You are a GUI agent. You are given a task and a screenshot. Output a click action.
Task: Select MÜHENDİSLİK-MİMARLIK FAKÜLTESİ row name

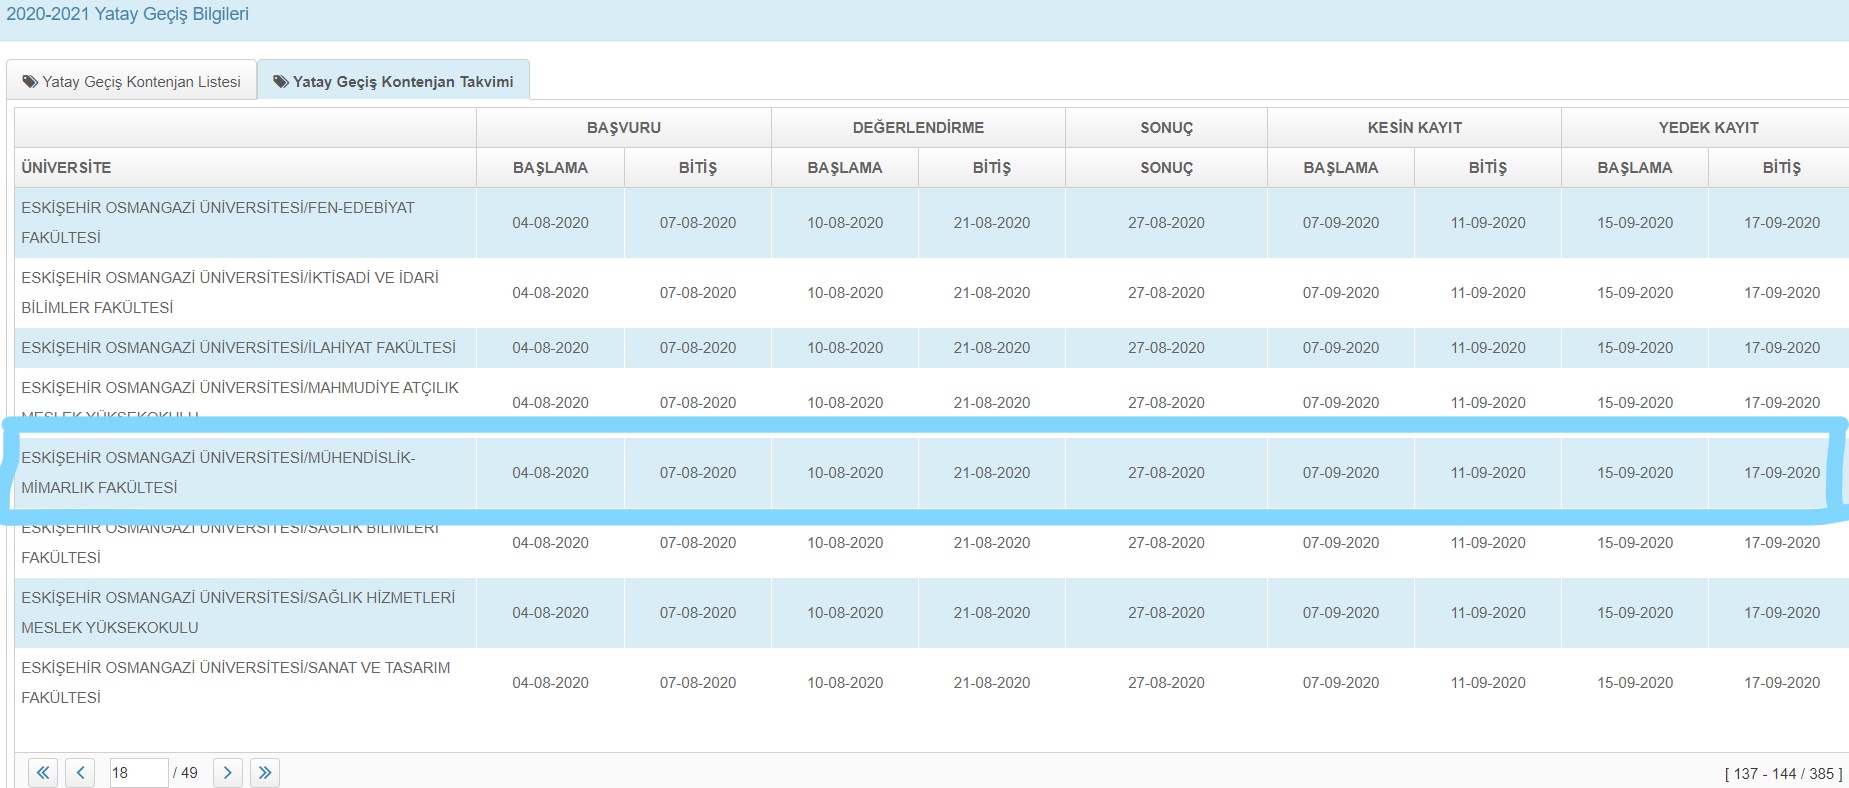click(218, 473)
